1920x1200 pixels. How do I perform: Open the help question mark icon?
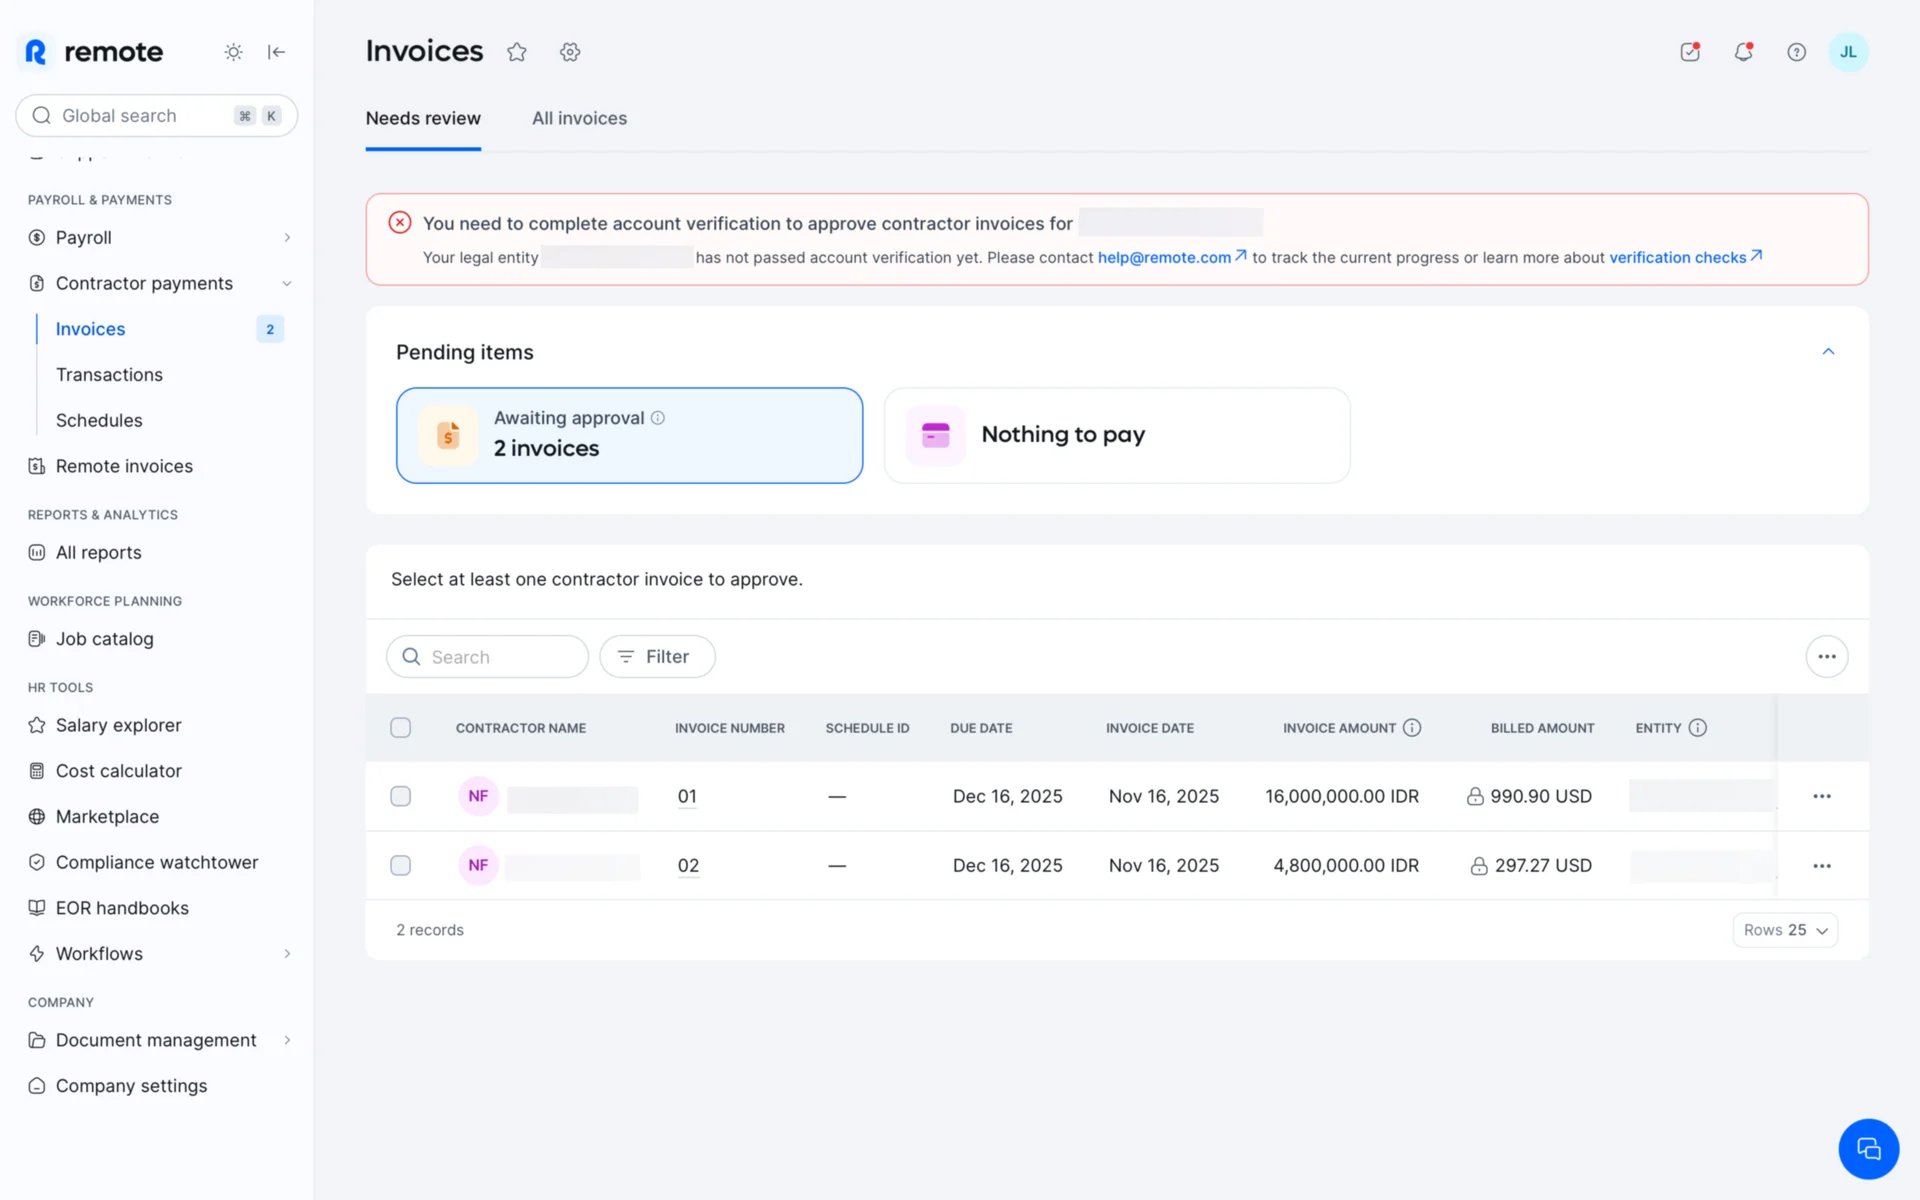[1796, 52]
